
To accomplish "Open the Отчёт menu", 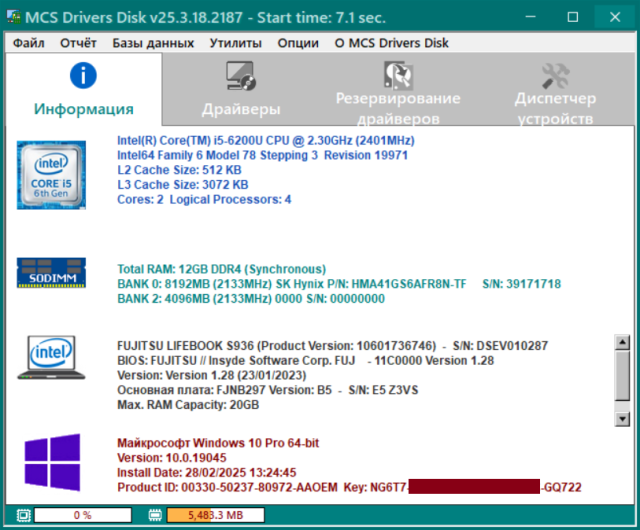I will [78, 43].
